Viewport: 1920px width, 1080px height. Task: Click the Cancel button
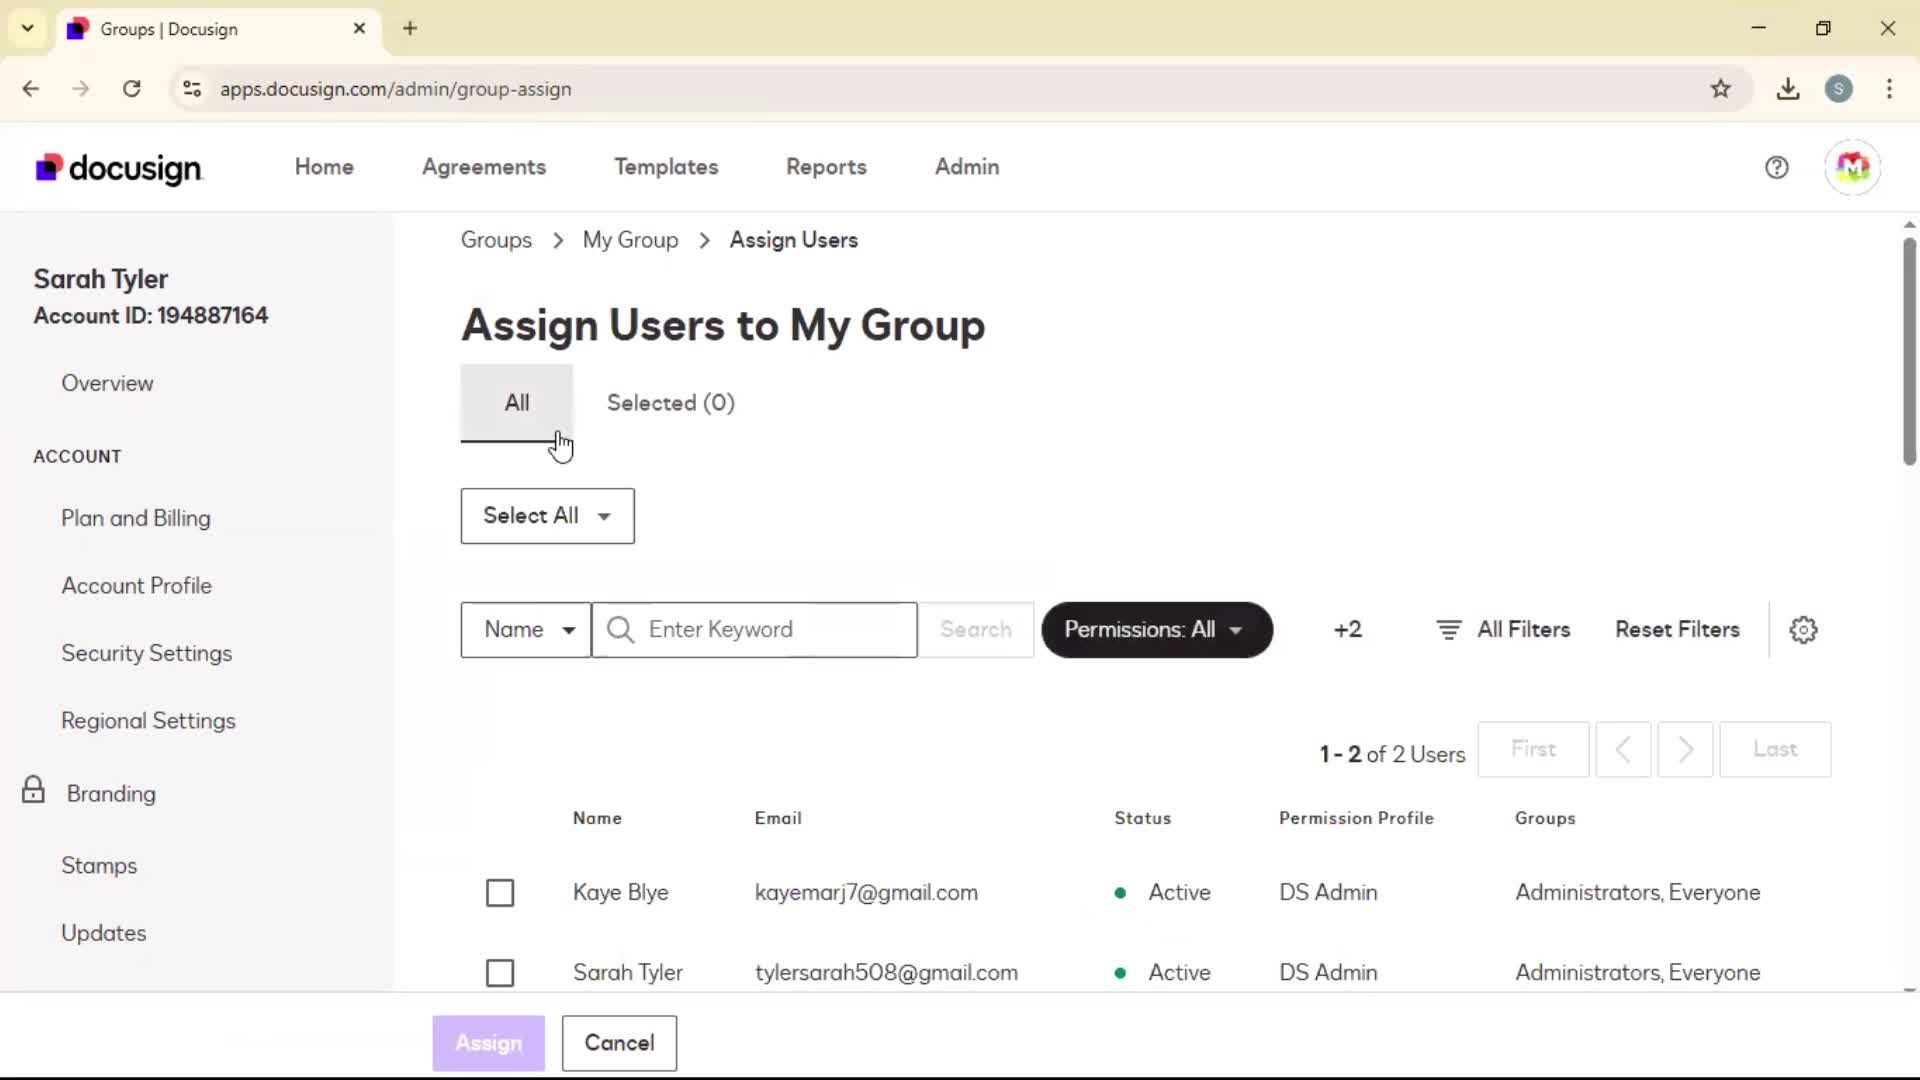pos(619,1043)
